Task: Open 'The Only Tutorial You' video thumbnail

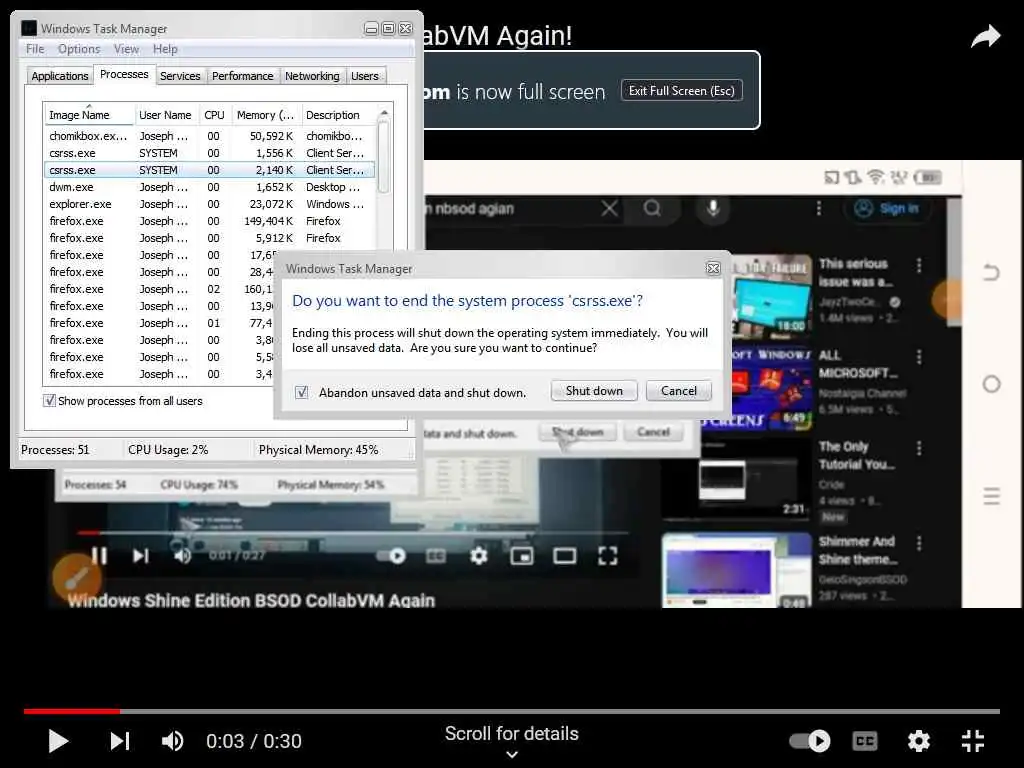Action: pyautogui.click(x=736, y=478)
